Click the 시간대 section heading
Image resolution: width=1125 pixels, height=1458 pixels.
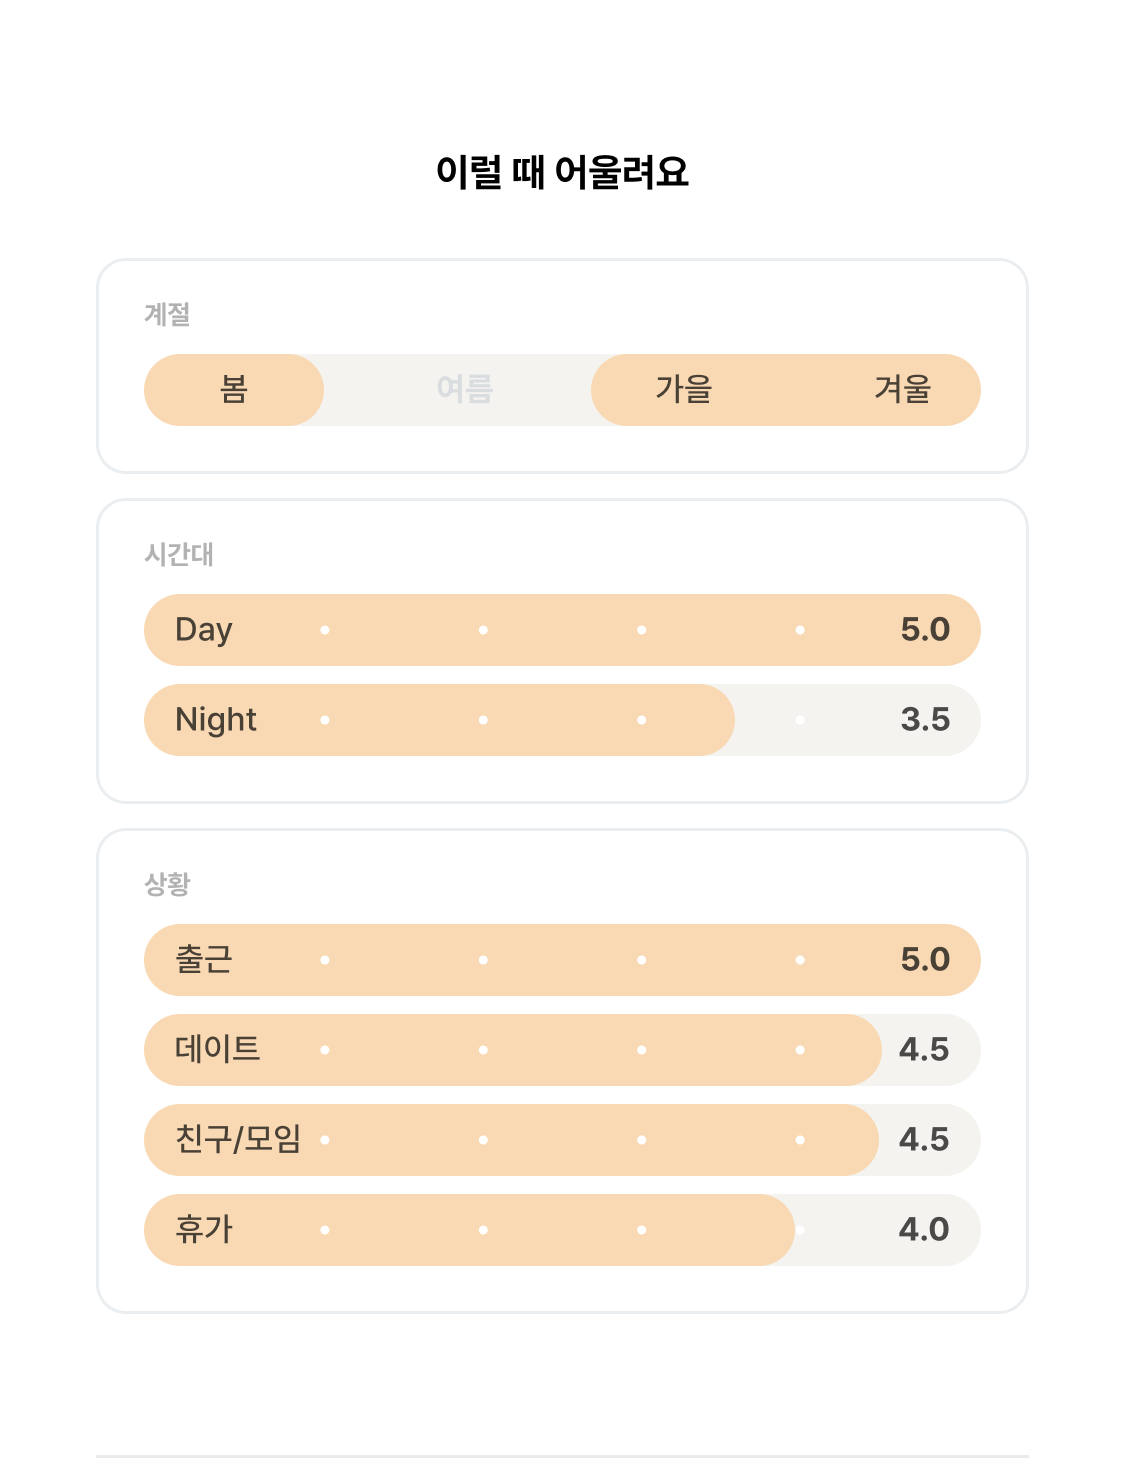point(179,555)
